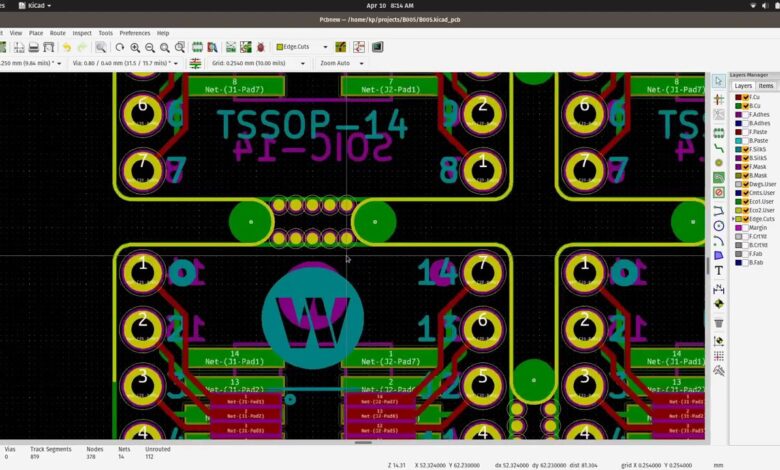This screenshot has height=470, width=780.
Task: Switch to the Layers tab
Action: [x=743, y=86]
